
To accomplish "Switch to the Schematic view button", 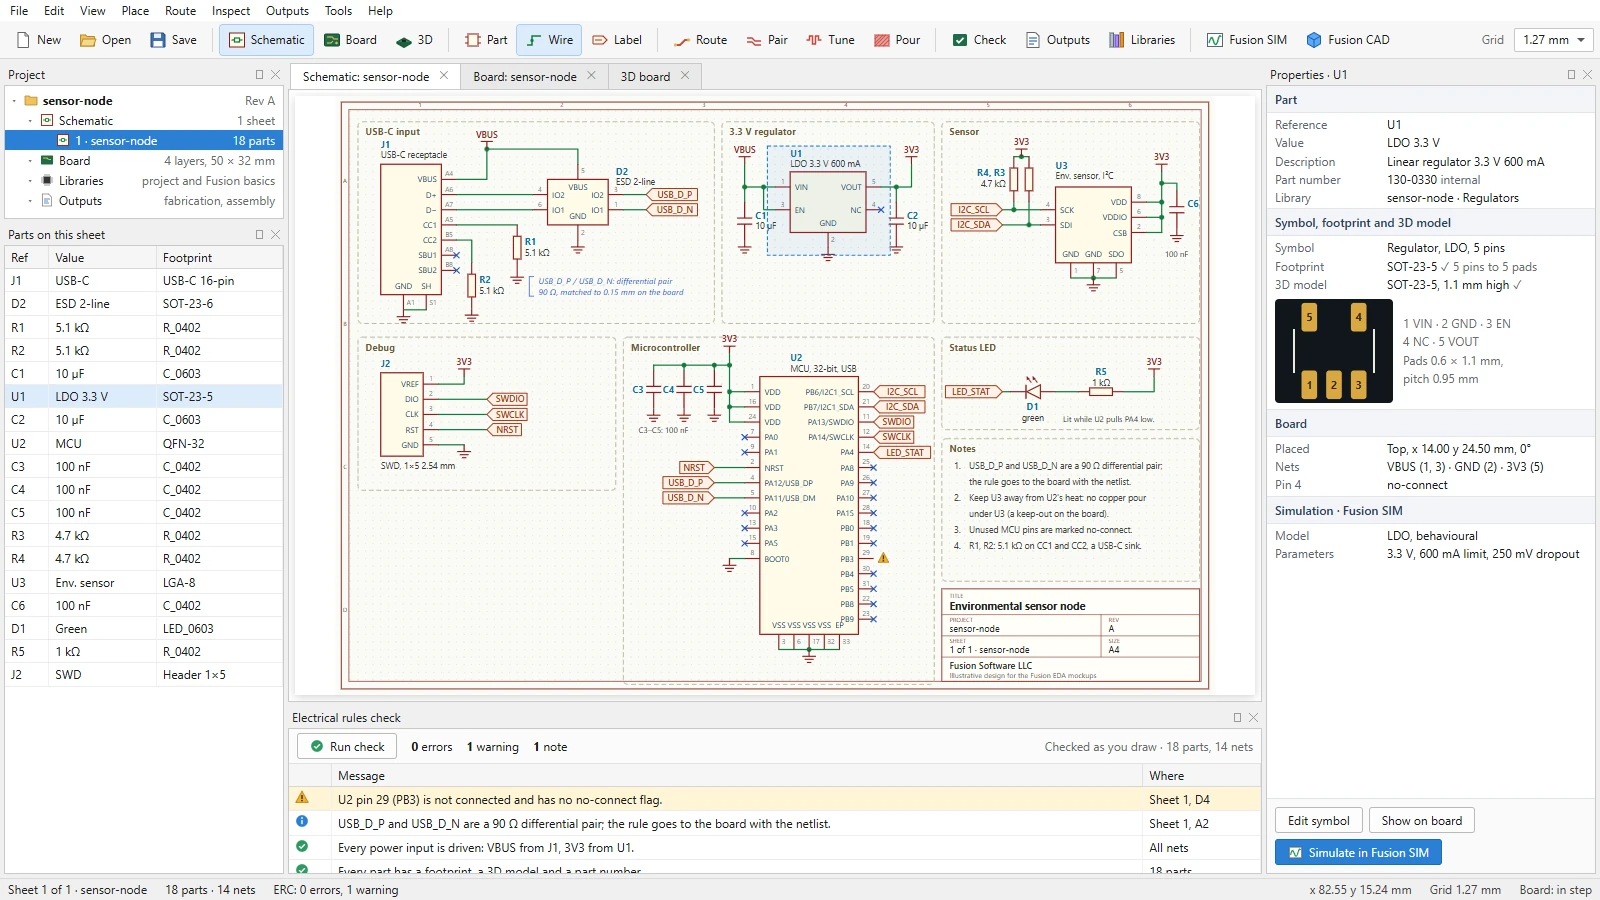I will click(267, 40).
